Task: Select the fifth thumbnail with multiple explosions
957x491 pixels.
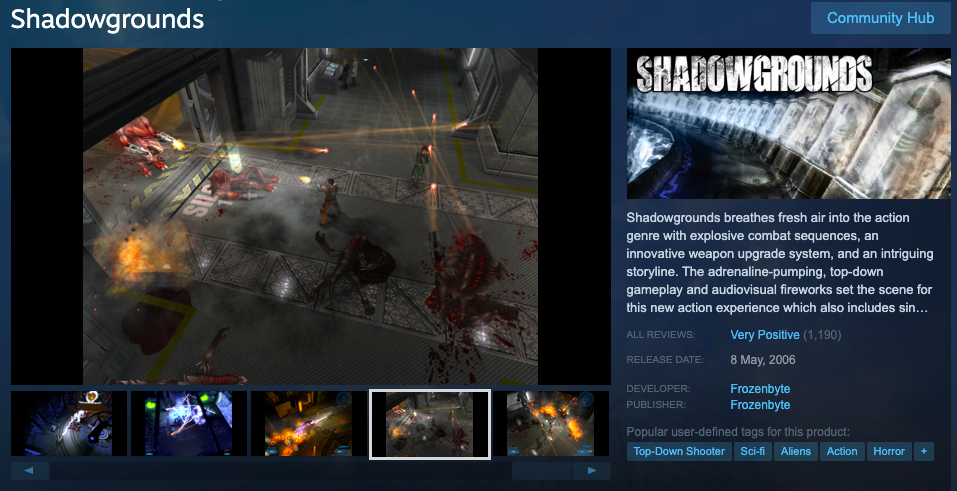Action: click(x=551, y=424)
